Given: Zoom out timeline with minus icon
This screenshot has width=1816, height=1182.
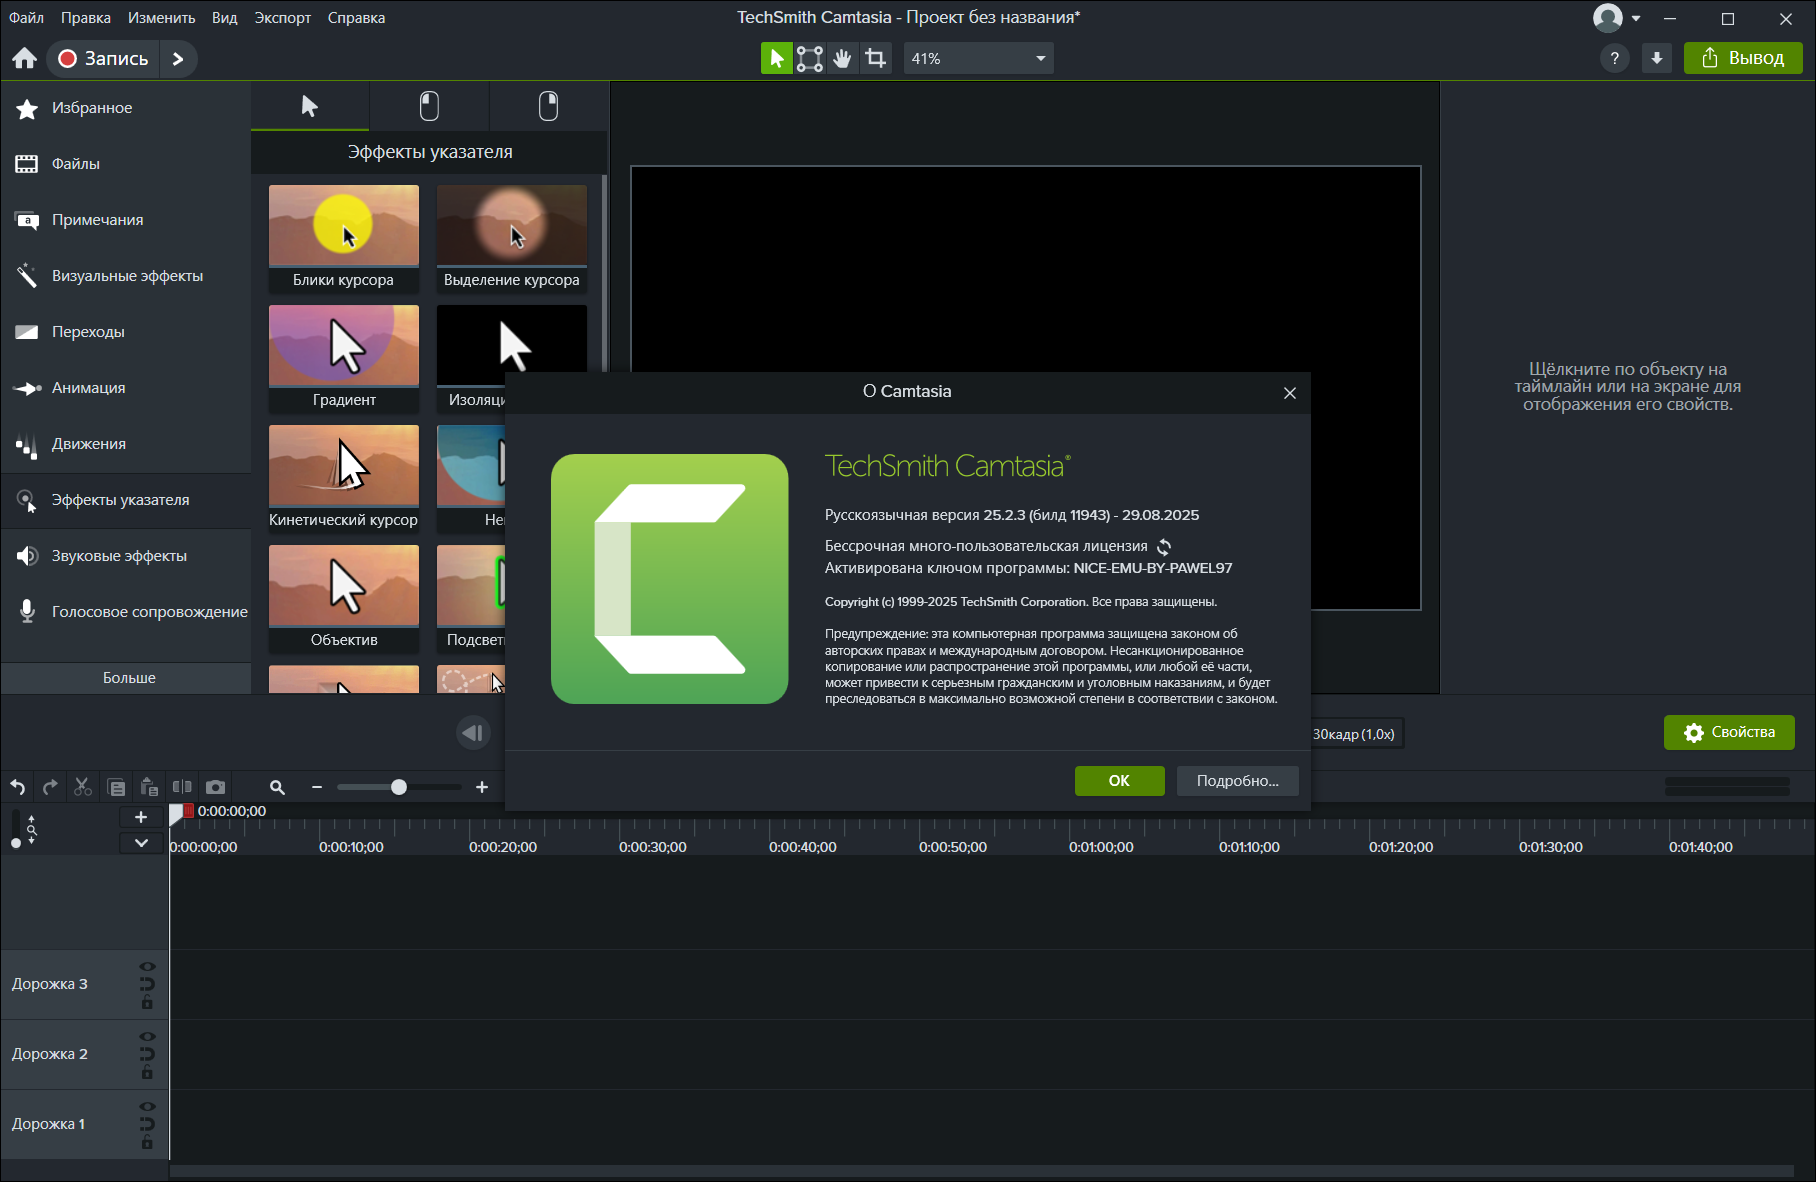Looking at the screenshot, I should click(317, 787).
